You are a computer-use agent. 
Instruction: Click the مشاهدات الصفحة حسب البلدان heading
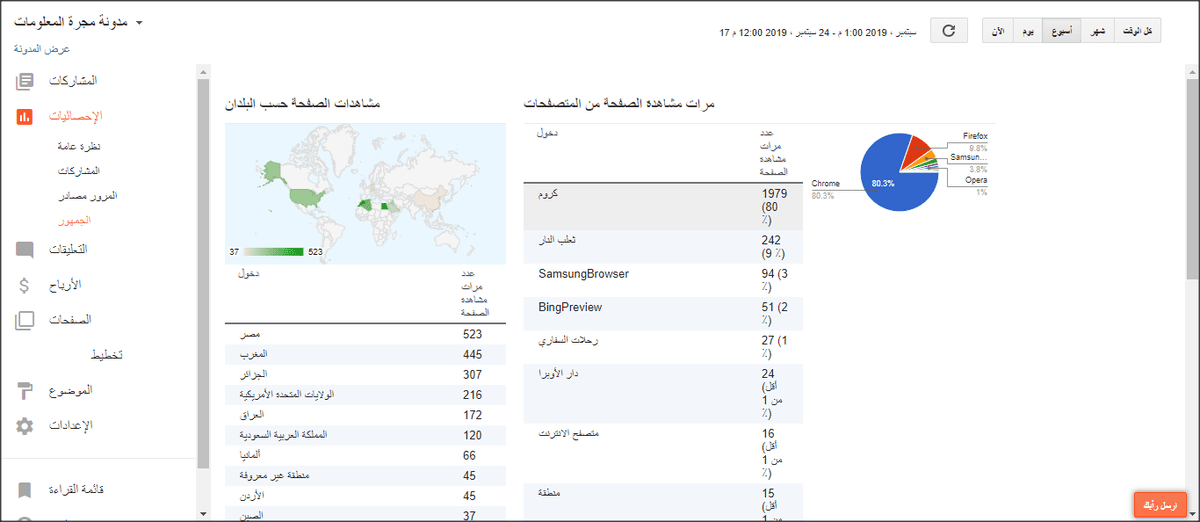[x=302, y=104]
